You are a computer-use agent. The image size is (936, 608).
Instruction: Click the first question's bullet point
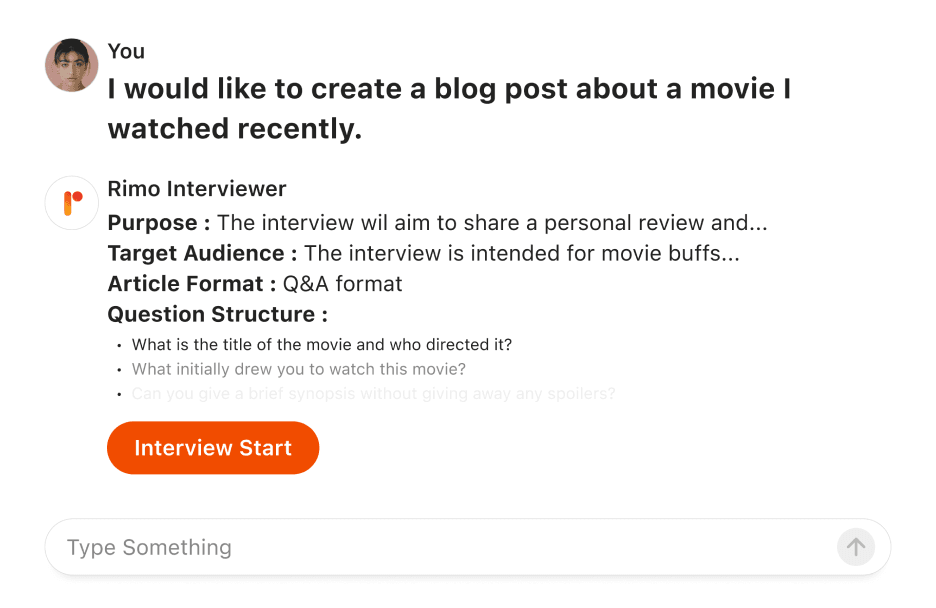[119, 345]
